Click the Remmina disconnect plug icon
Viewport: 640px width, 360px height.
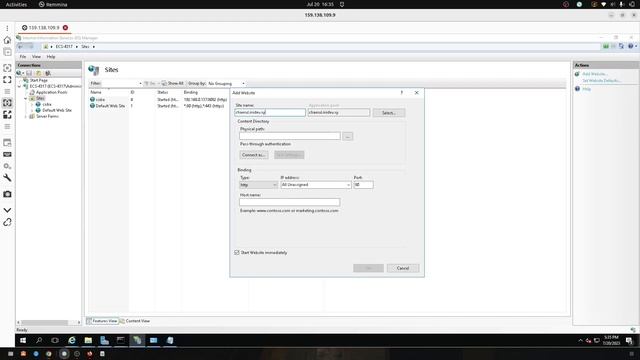click(x=7, y=222)
